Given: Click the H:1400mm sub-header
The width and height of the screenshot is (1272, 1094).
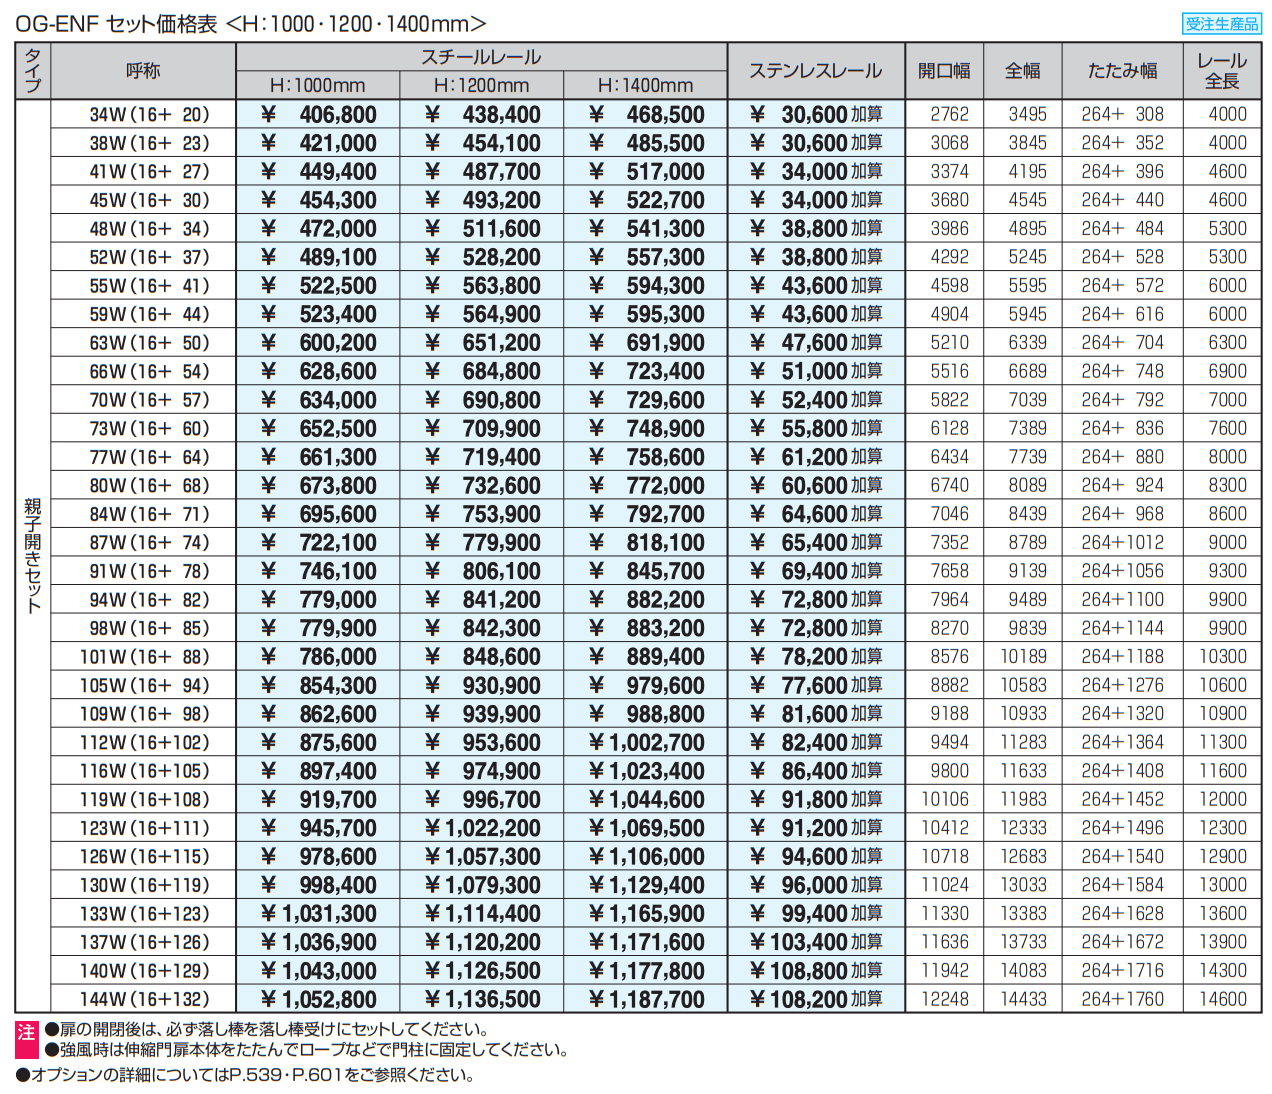Looking at the screenshot, I should pos(645,86).
